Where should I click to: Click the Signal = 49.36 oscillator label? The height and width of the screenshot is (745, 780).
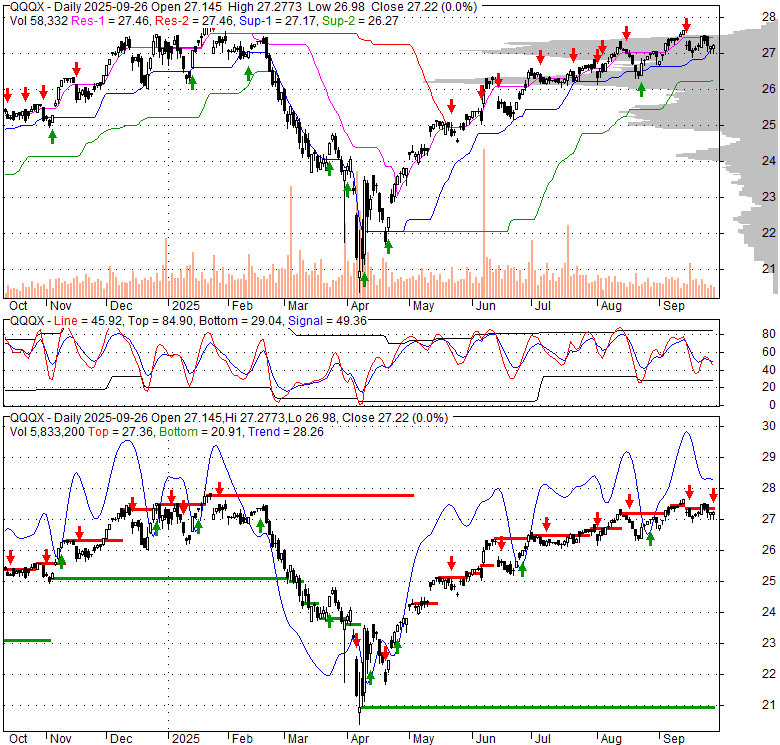pyautogui.click(x=327, y=321)
